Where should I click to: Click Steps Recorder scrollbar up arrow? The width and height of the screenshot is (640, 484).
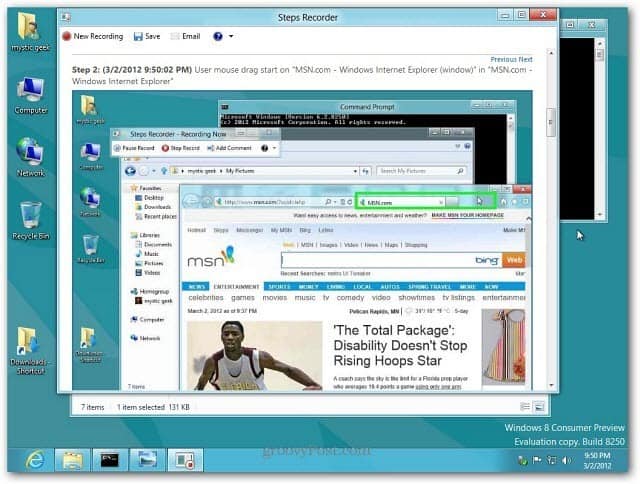pyautogui.click(x=551, y=53)
